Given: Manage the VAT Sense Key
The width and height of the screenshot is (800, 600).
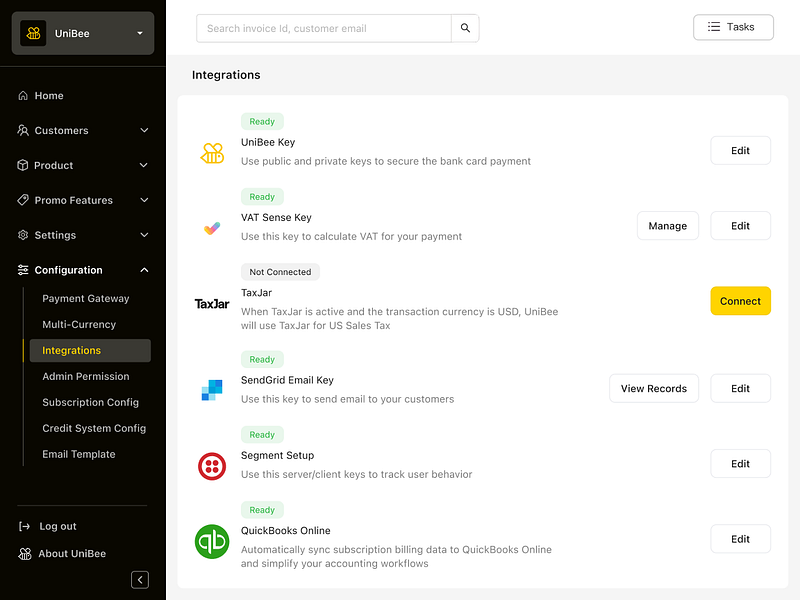Looking at the screenshot, I should coord(667,226).
